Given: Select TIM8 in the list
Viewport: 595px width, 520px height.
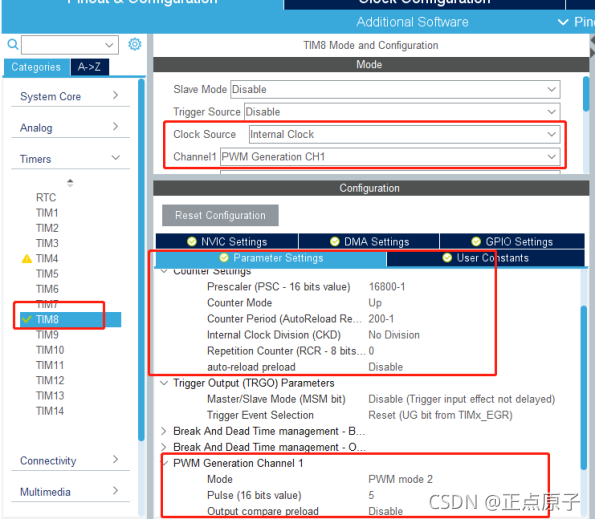Looking at the screenshot, I should [71, 319].
